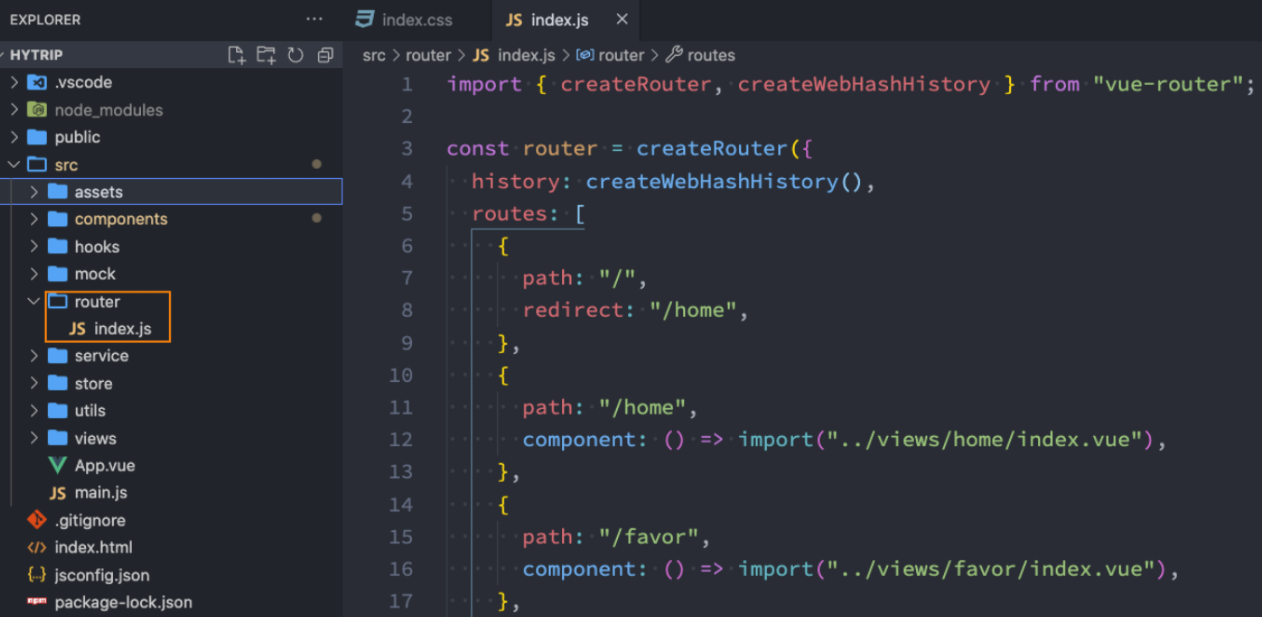Expand the hooks folder chevron

(x=34, y=247)
